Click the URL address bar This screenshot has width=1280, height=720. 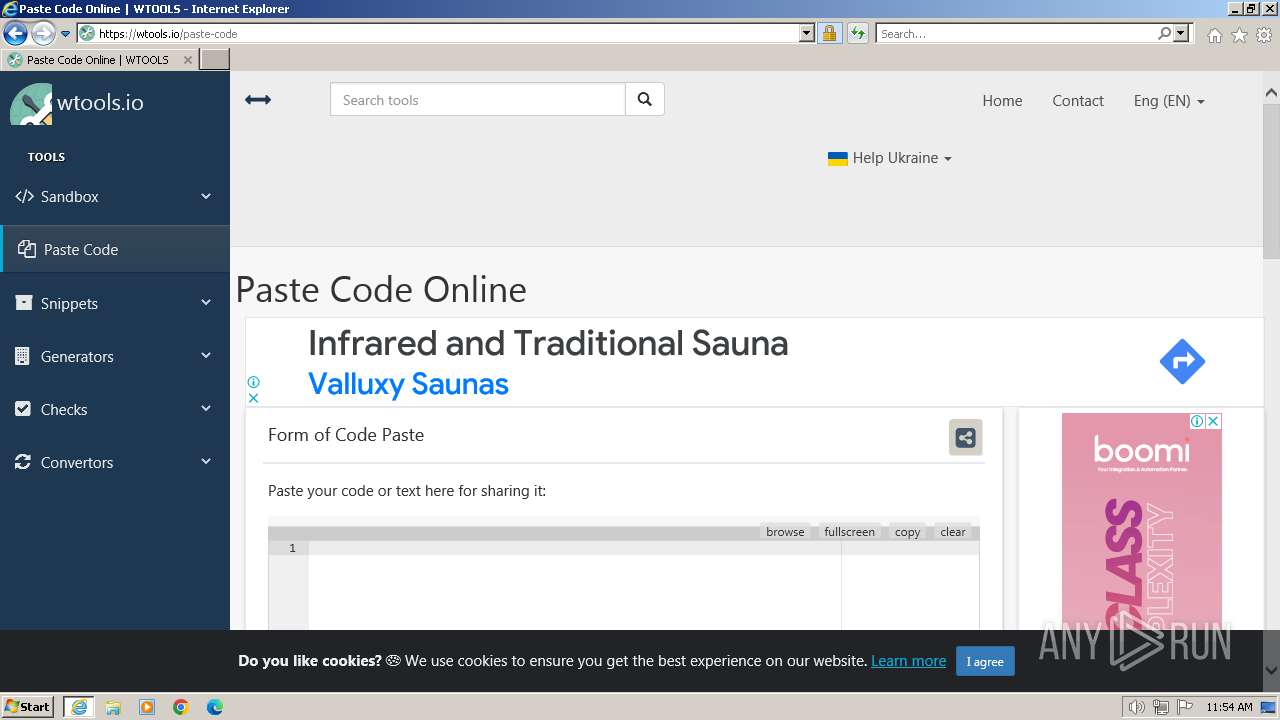pyautogui.click(x=448, y=33)
